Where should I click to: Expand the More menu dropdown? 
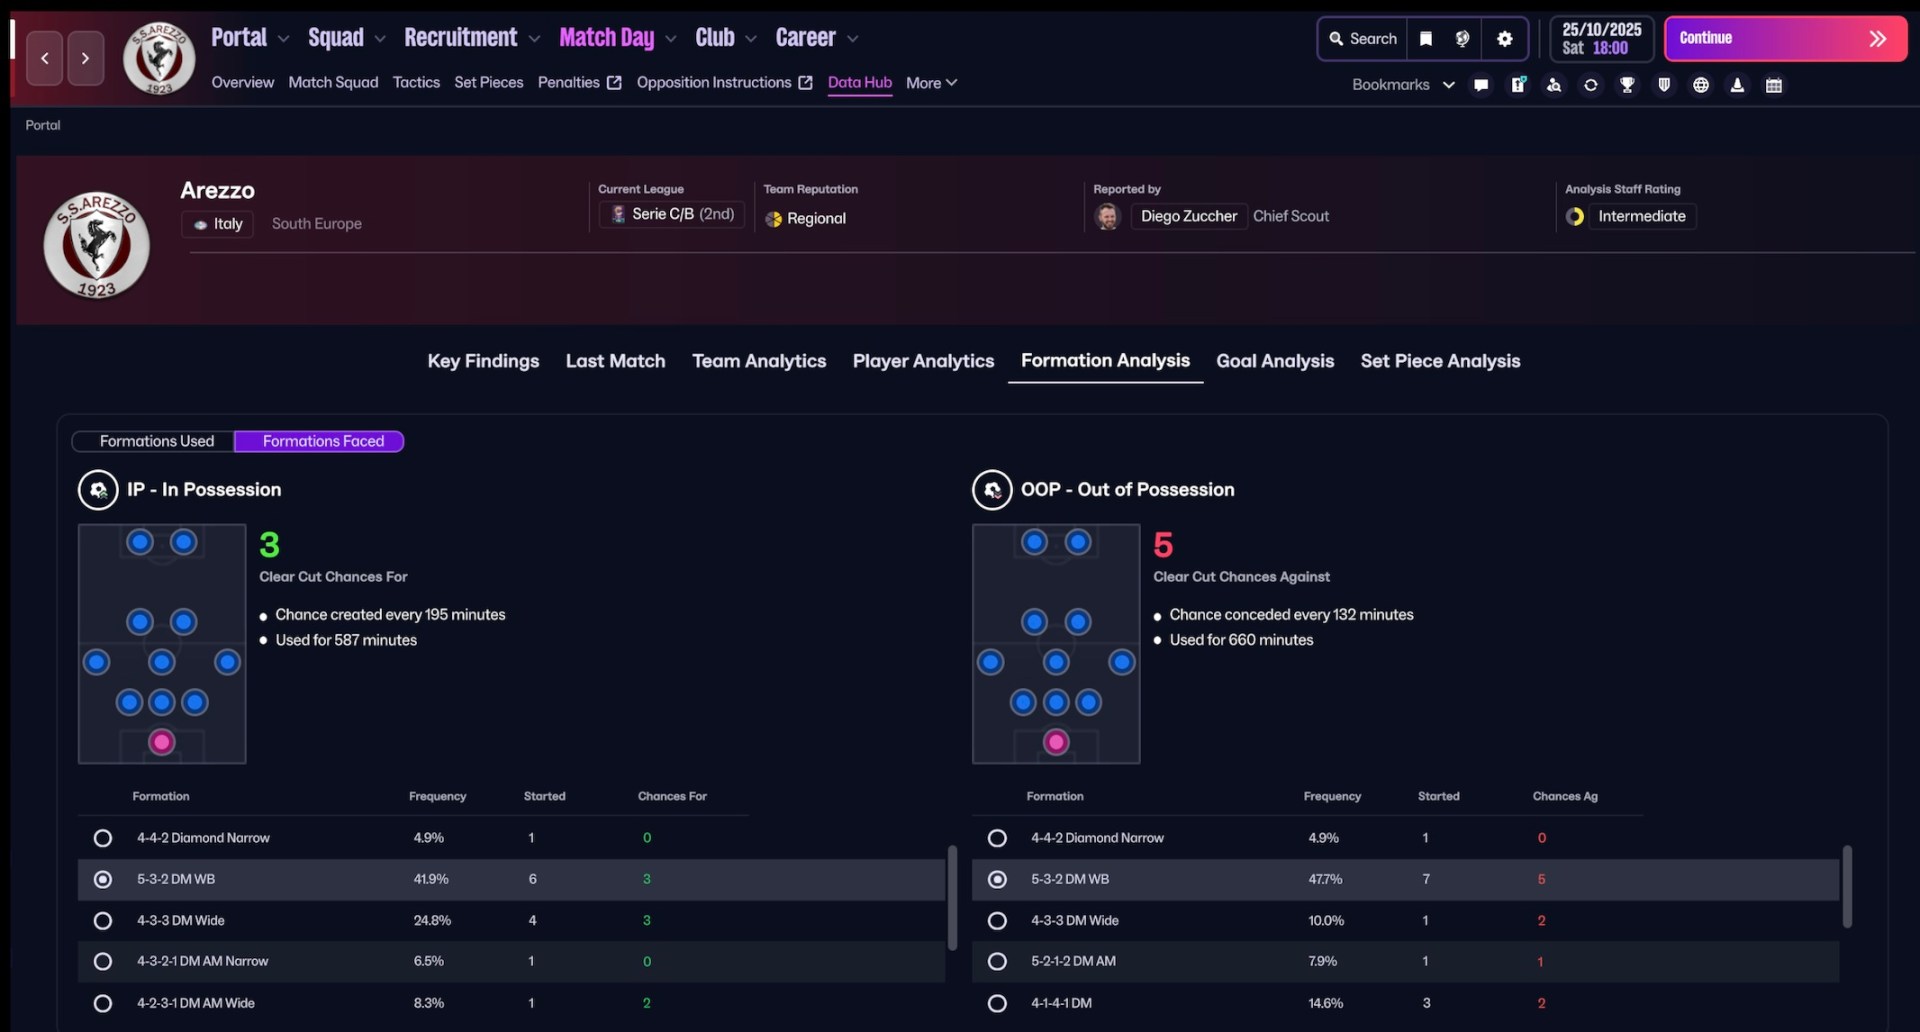[x=931, y=83]
